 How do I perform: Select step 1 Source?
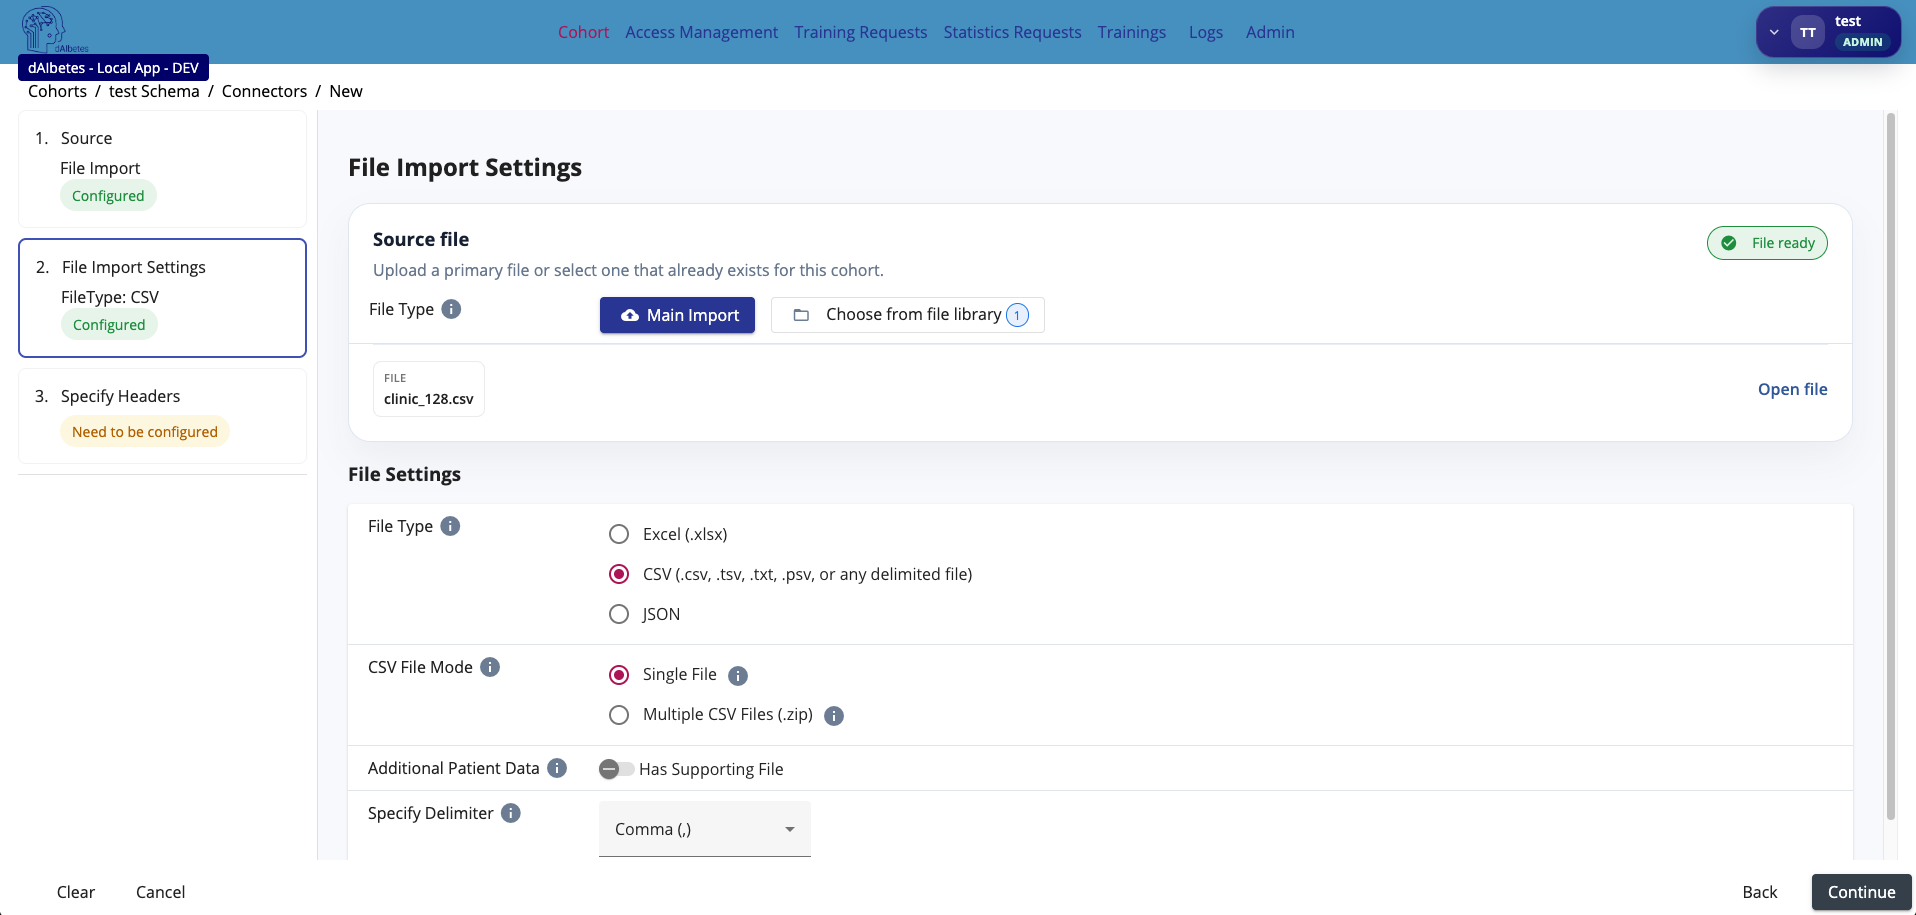point(162,169)
